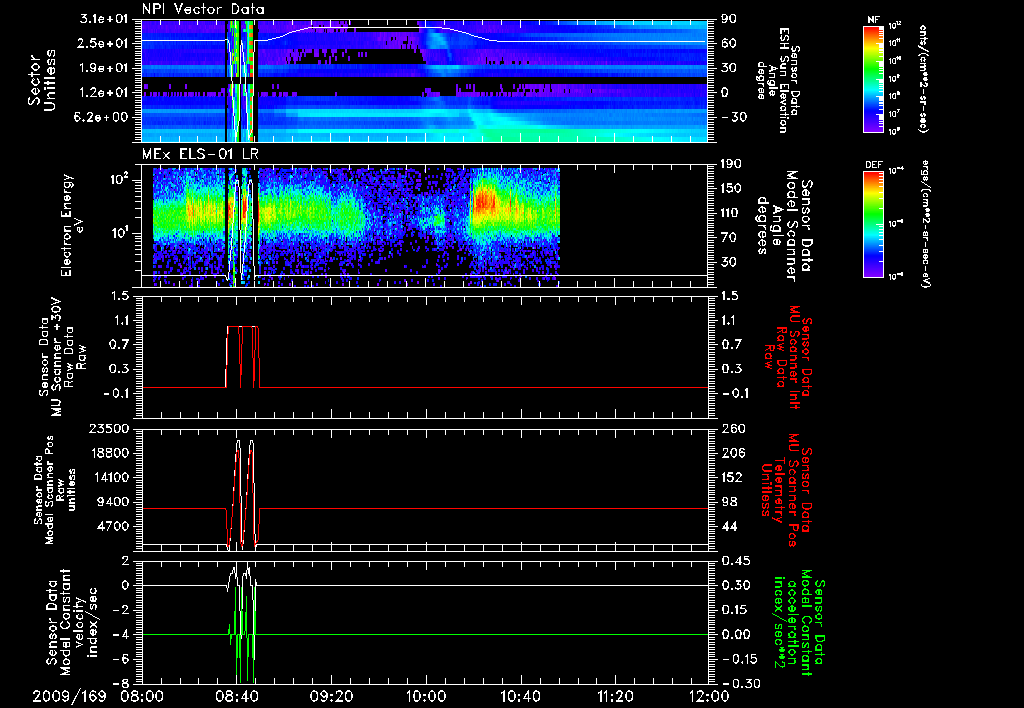Screen dimensions: 1024x708
Task: Click the 'ESH Sun Elevation Angle degree' axis title
Action: (x=776, y=80)
